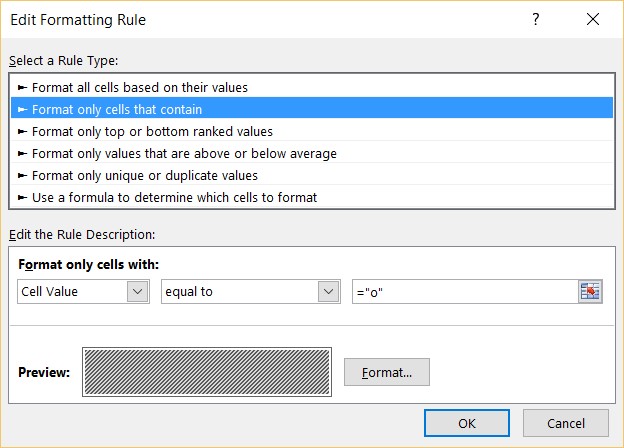Choose 'Use a formula to determine' rule type
The width and height of the screenshot is (624, 448).
pos(174,197)
